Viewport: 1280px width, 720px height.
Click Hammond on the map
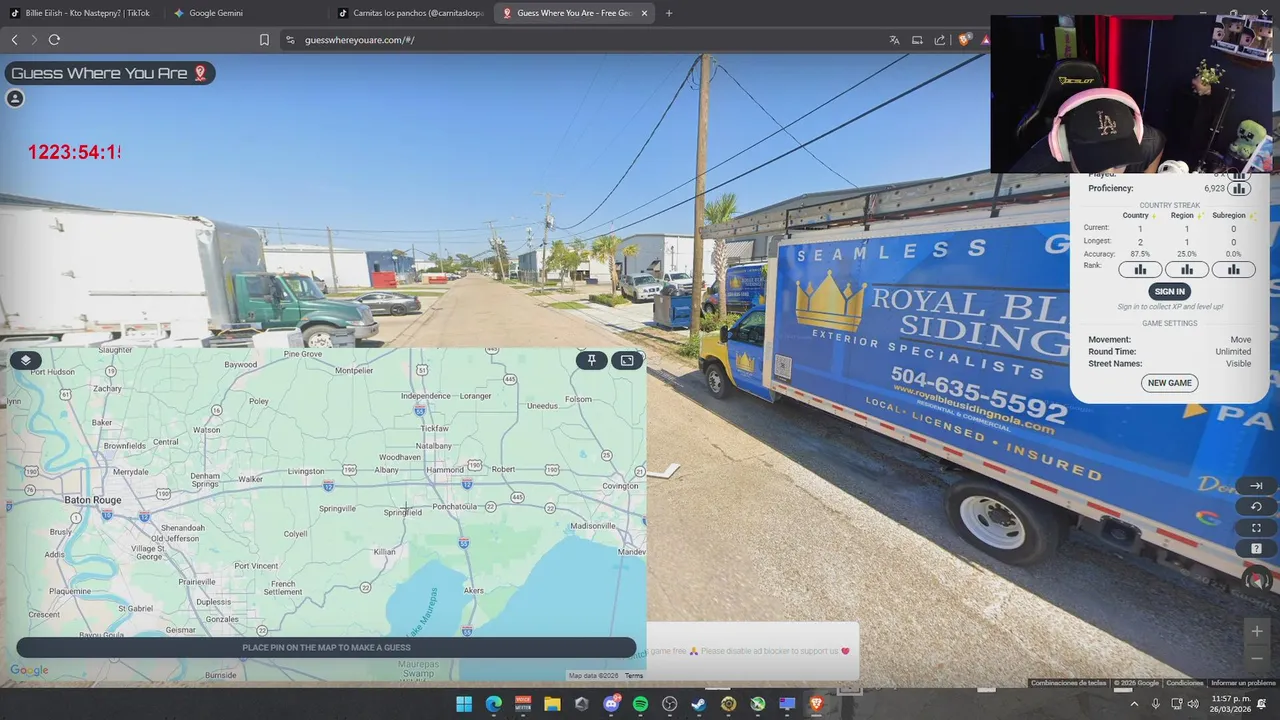[x=445, y=469]
